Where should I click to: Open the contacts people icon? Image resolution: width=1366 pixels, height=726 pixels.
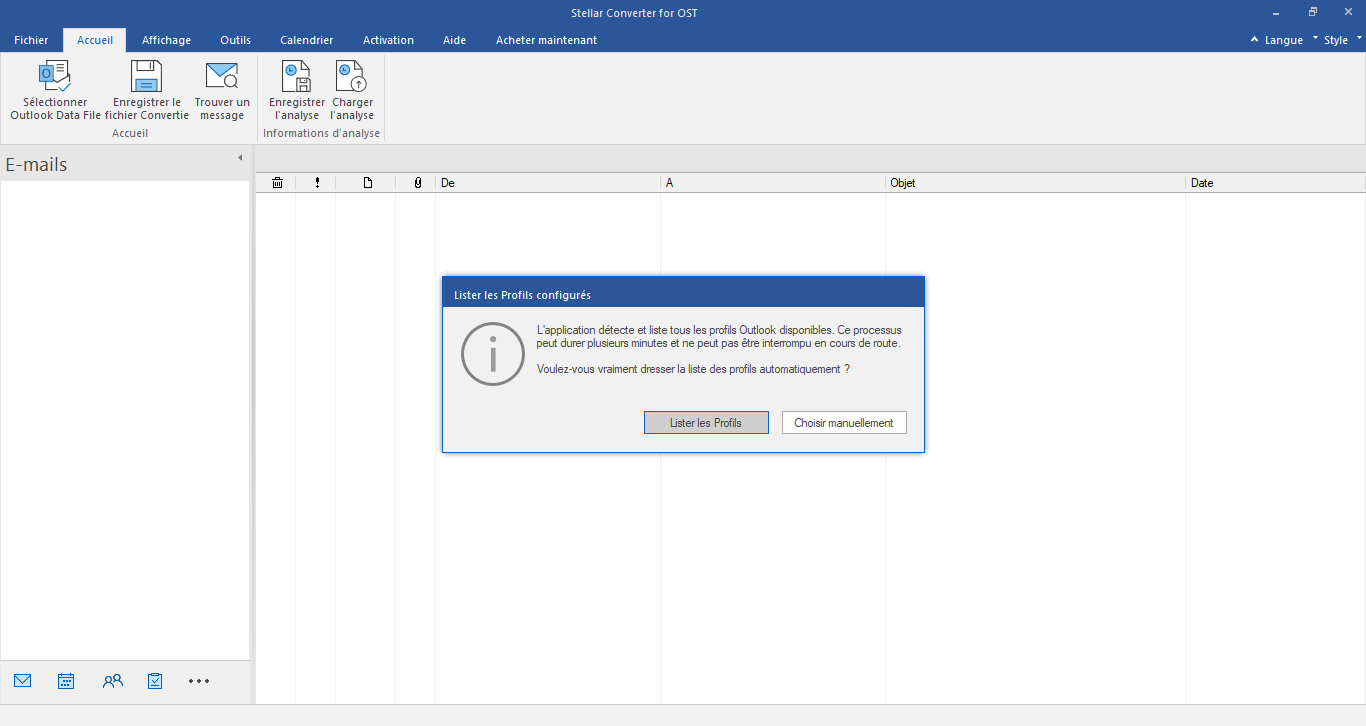[112, 681]
